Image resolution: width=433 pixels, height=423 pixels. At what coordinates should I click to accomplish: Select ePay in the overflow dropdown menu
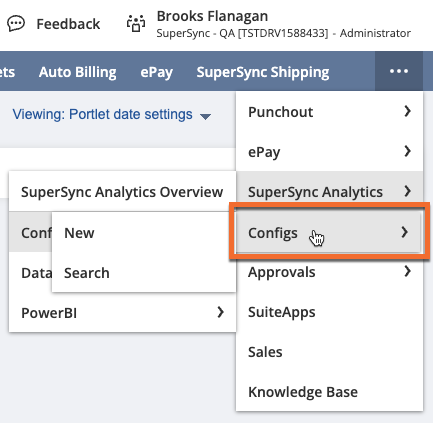point(329,152)
